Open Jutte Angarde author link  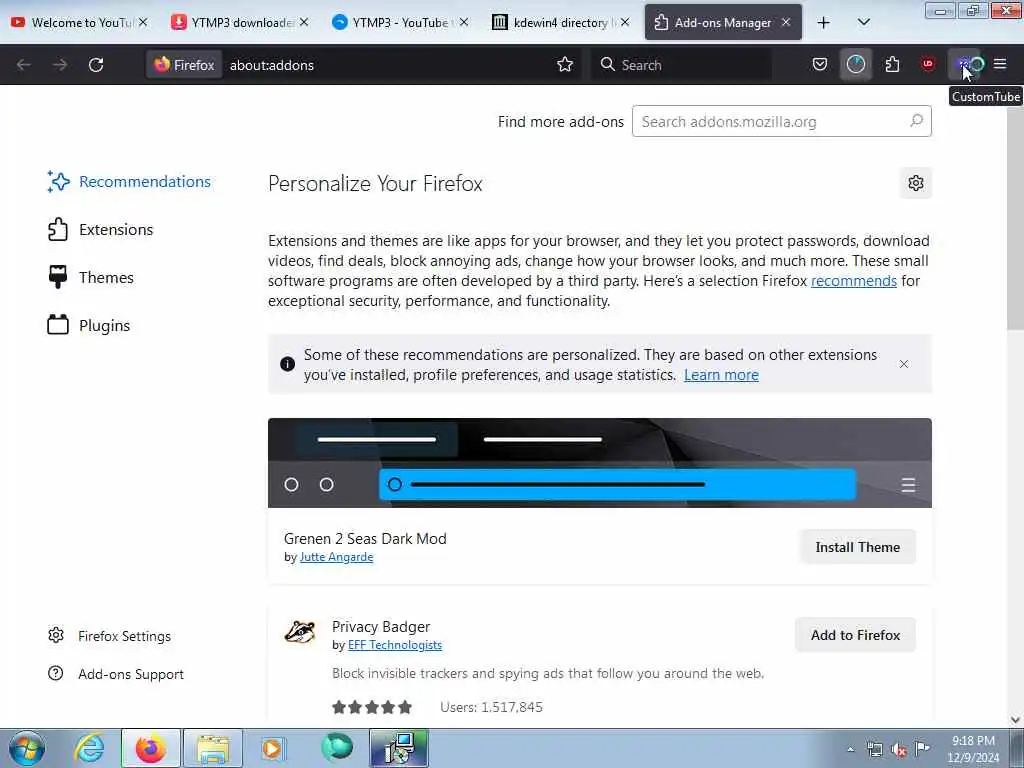pyautogui.click(x=336, y=557)
